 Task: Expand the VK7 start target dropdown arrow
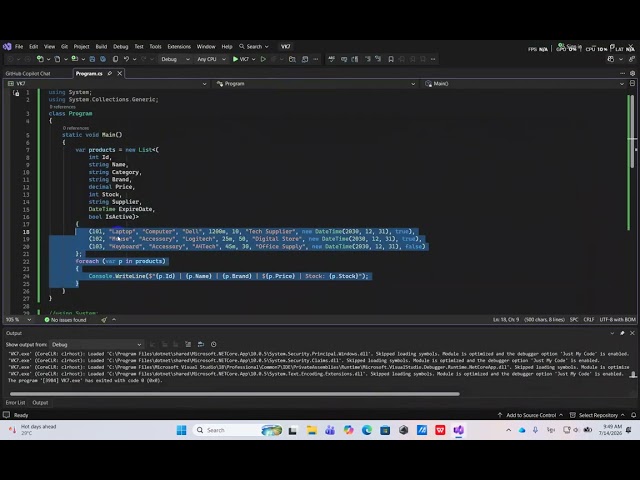tap(253, 60)
